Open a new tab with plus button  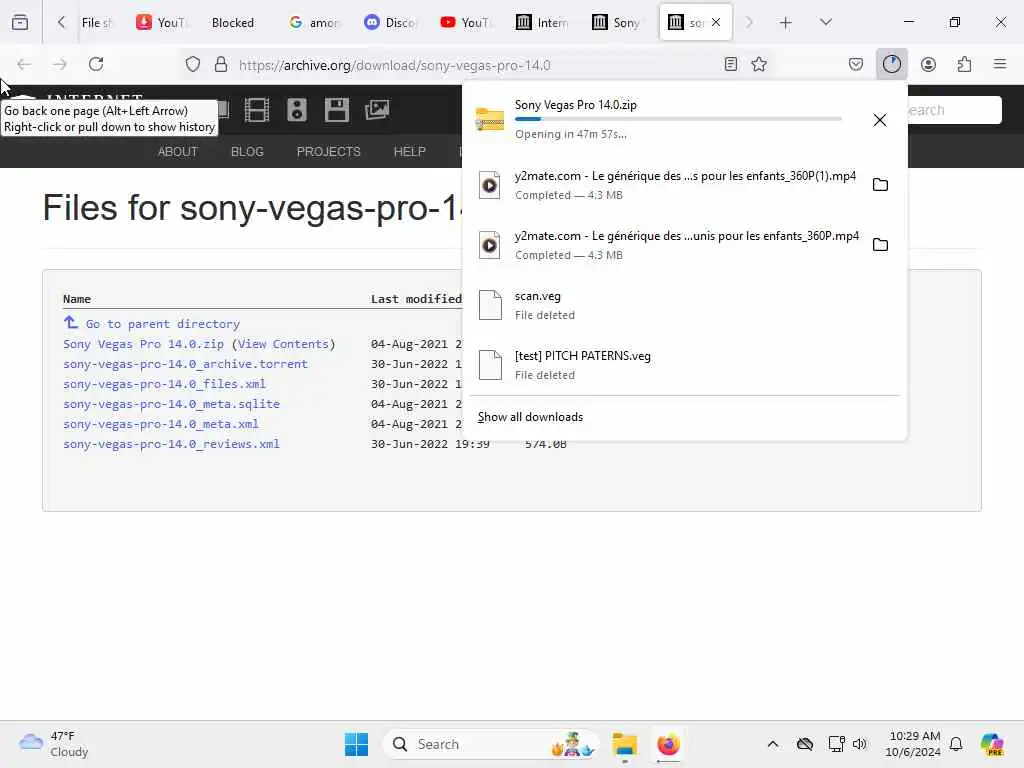786,23
